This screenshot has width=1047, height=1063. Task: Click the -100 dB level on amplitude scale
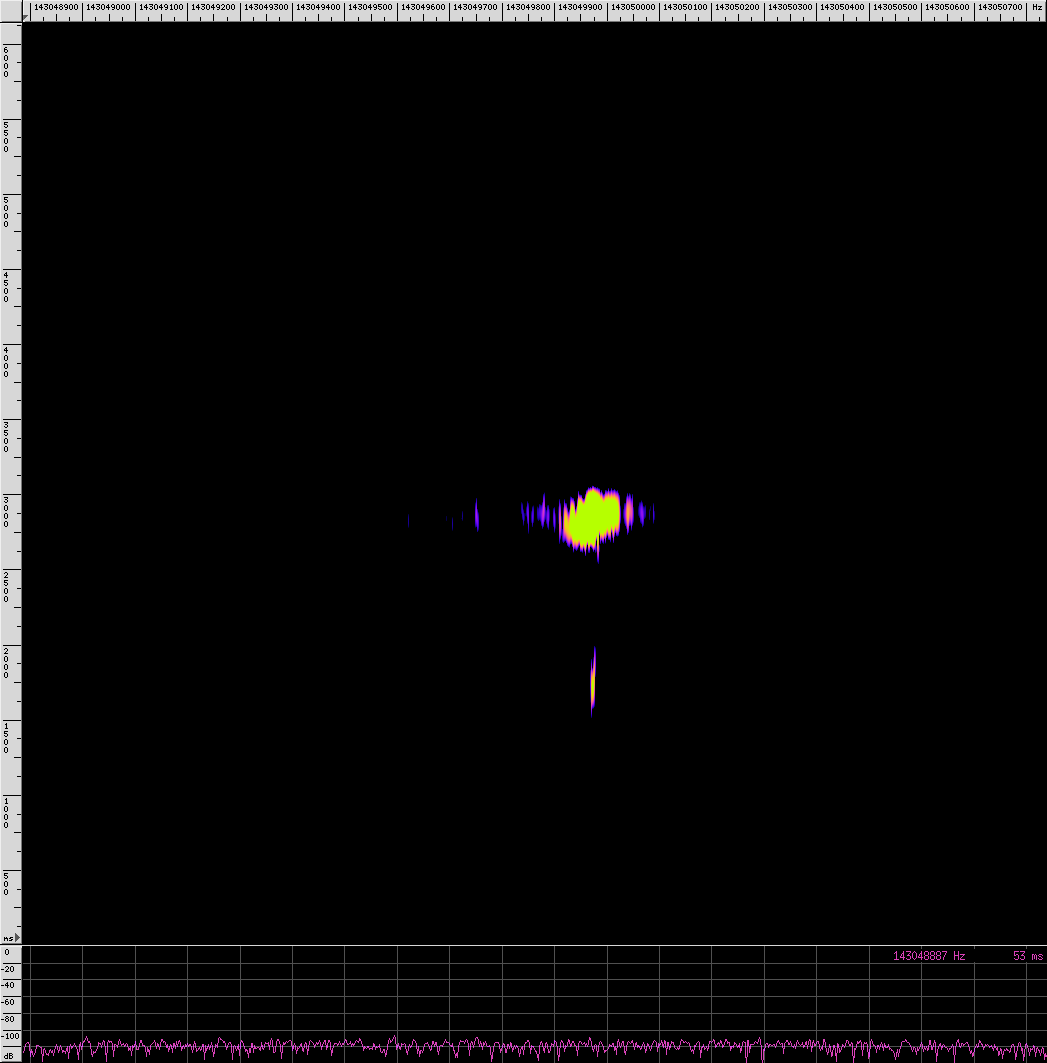pos(10,1036)
